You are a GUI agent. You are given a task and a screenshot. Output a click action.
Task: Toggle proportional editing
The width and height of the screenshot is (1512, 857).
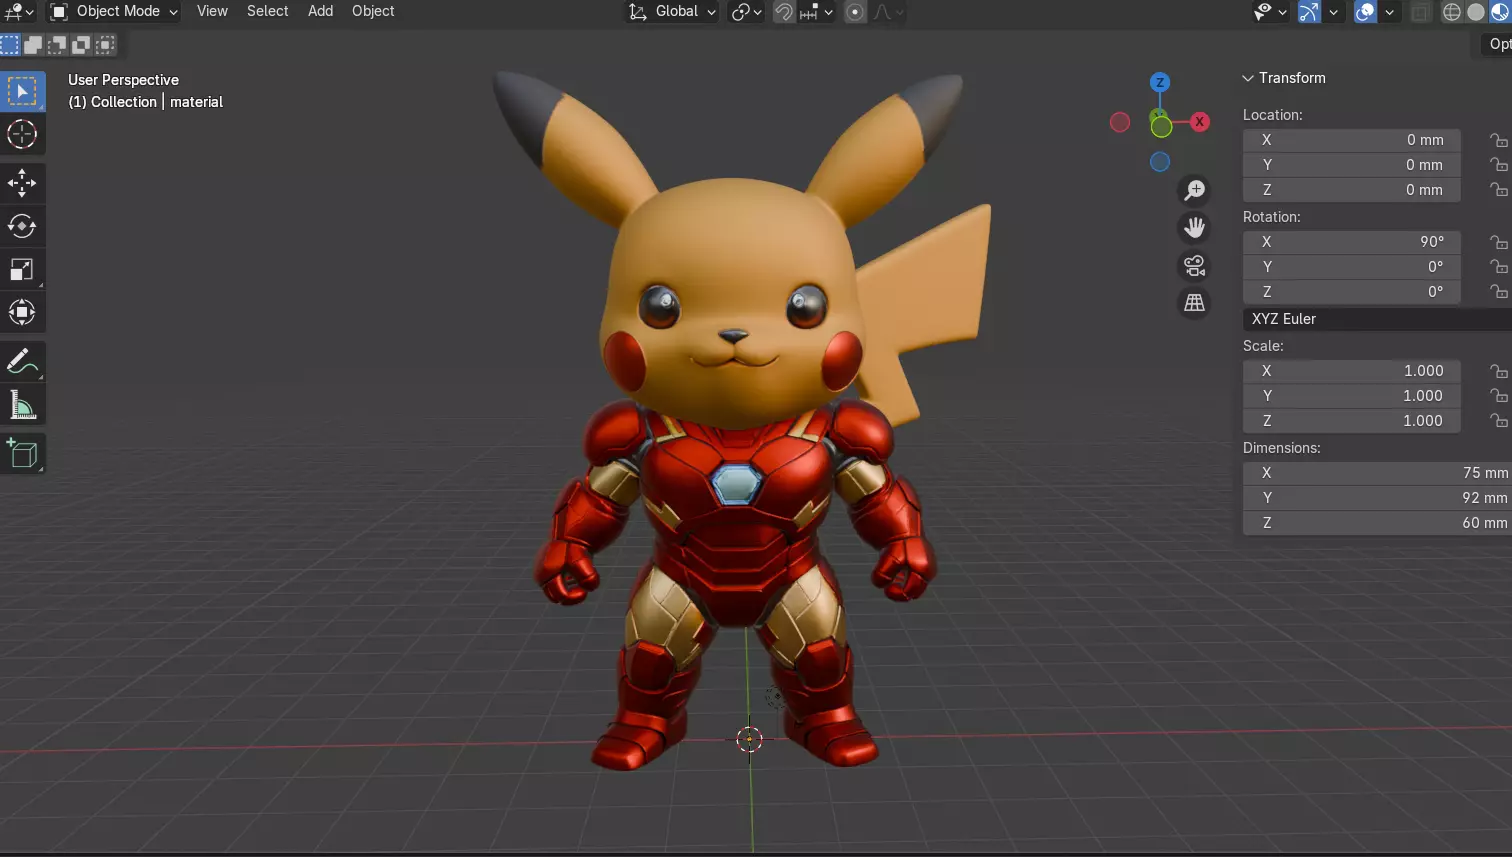coord(855,12)
